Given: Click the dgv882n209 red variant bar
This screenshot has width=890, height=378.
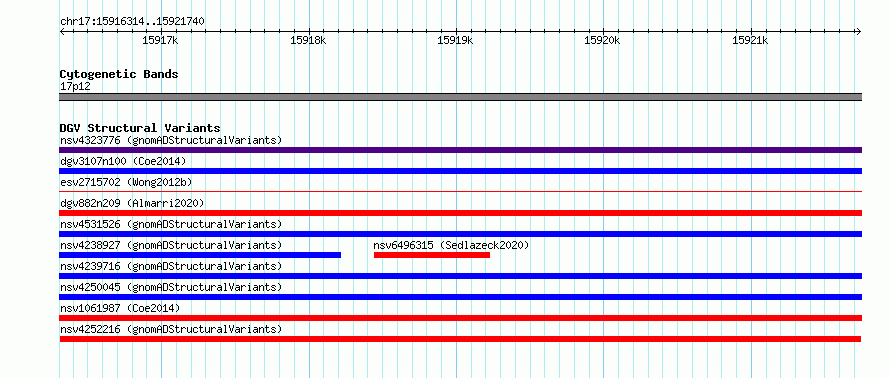Looking at the screenshot, I should click(x=460, y=213).
